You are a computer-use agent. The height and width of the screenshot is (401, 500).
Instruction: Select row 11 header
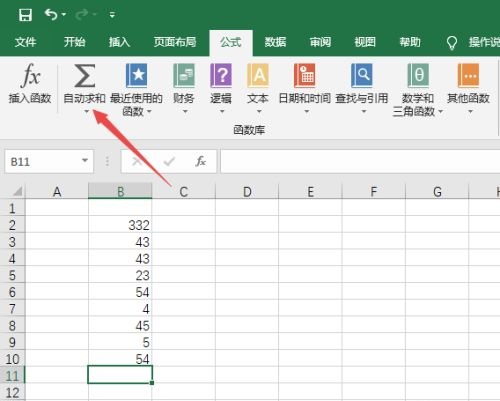point(12,376)
